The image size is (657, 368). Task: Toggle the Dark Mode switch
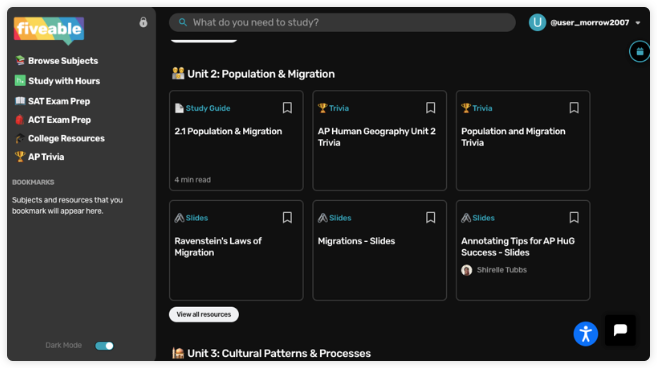(104, 346)
